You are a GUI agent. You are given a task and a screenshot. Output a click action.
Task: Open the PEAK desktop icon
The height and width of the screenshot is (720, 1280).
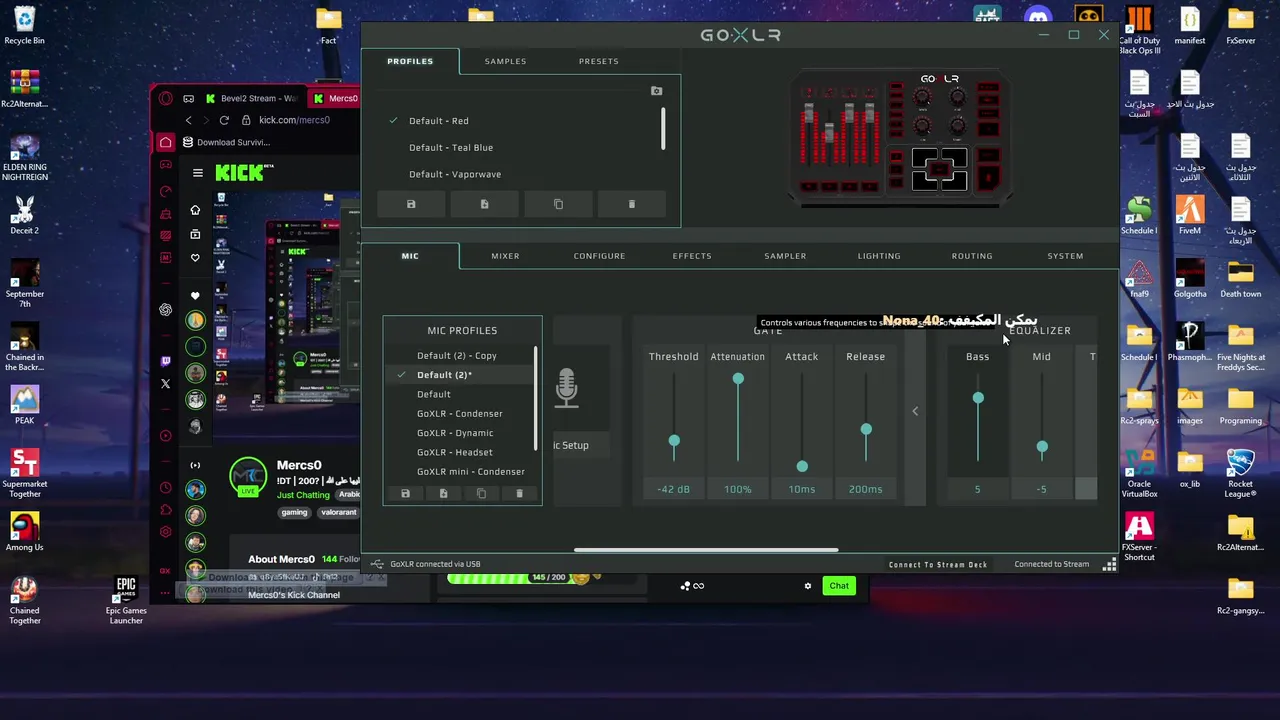[x=24, y=405]
